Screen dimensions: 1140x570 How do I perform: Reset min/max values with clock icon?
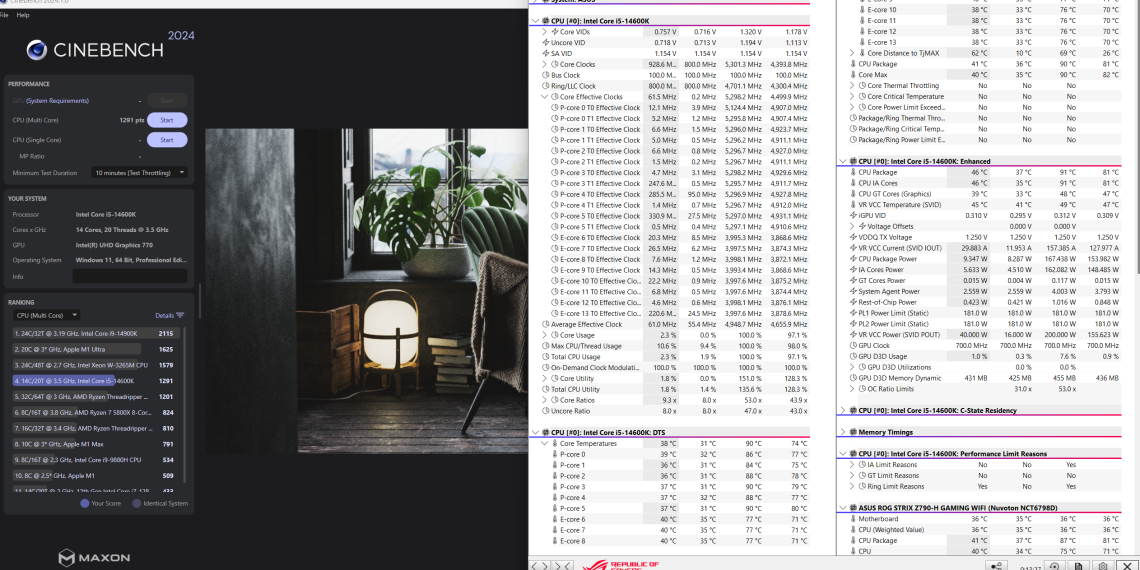coord(1055,566)
